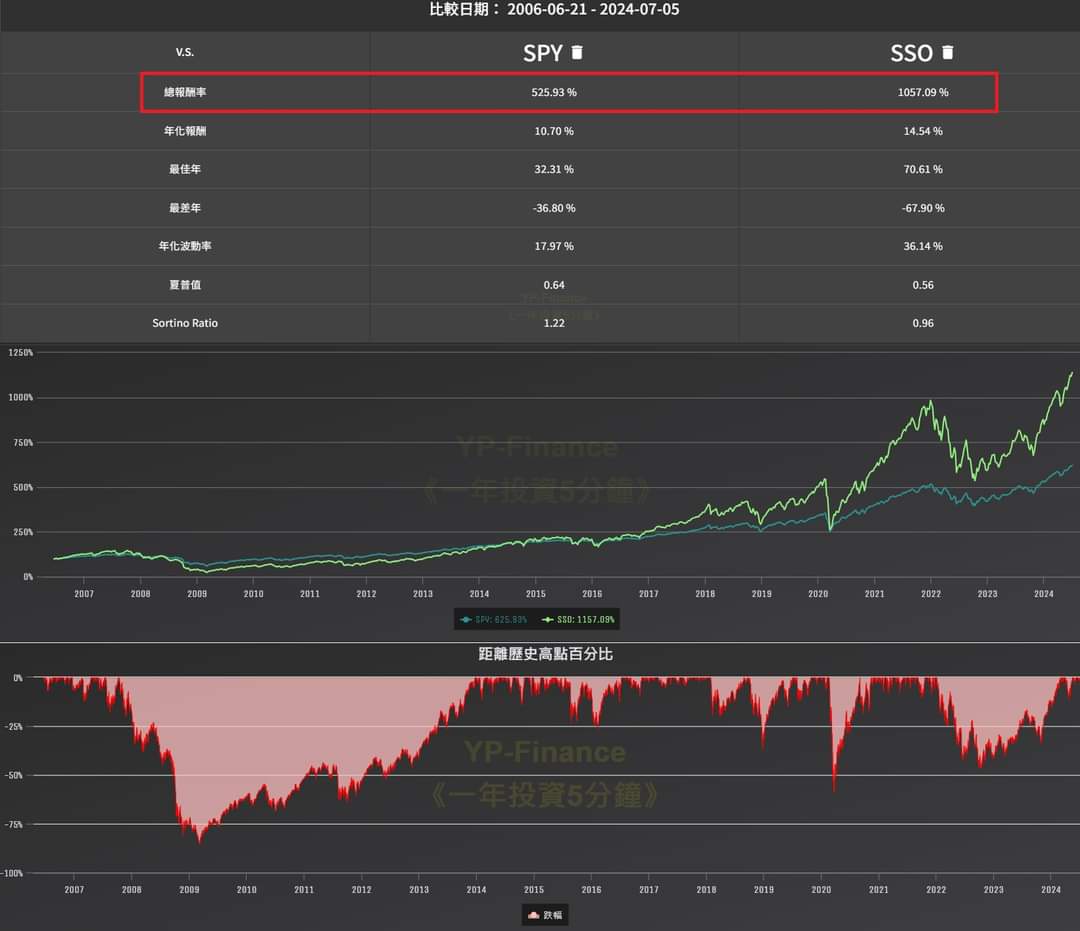The image size is (1080, 931).
Task: Toggle the 跌幅 drawdown legend entry
Action: click(x=545, y=915)
